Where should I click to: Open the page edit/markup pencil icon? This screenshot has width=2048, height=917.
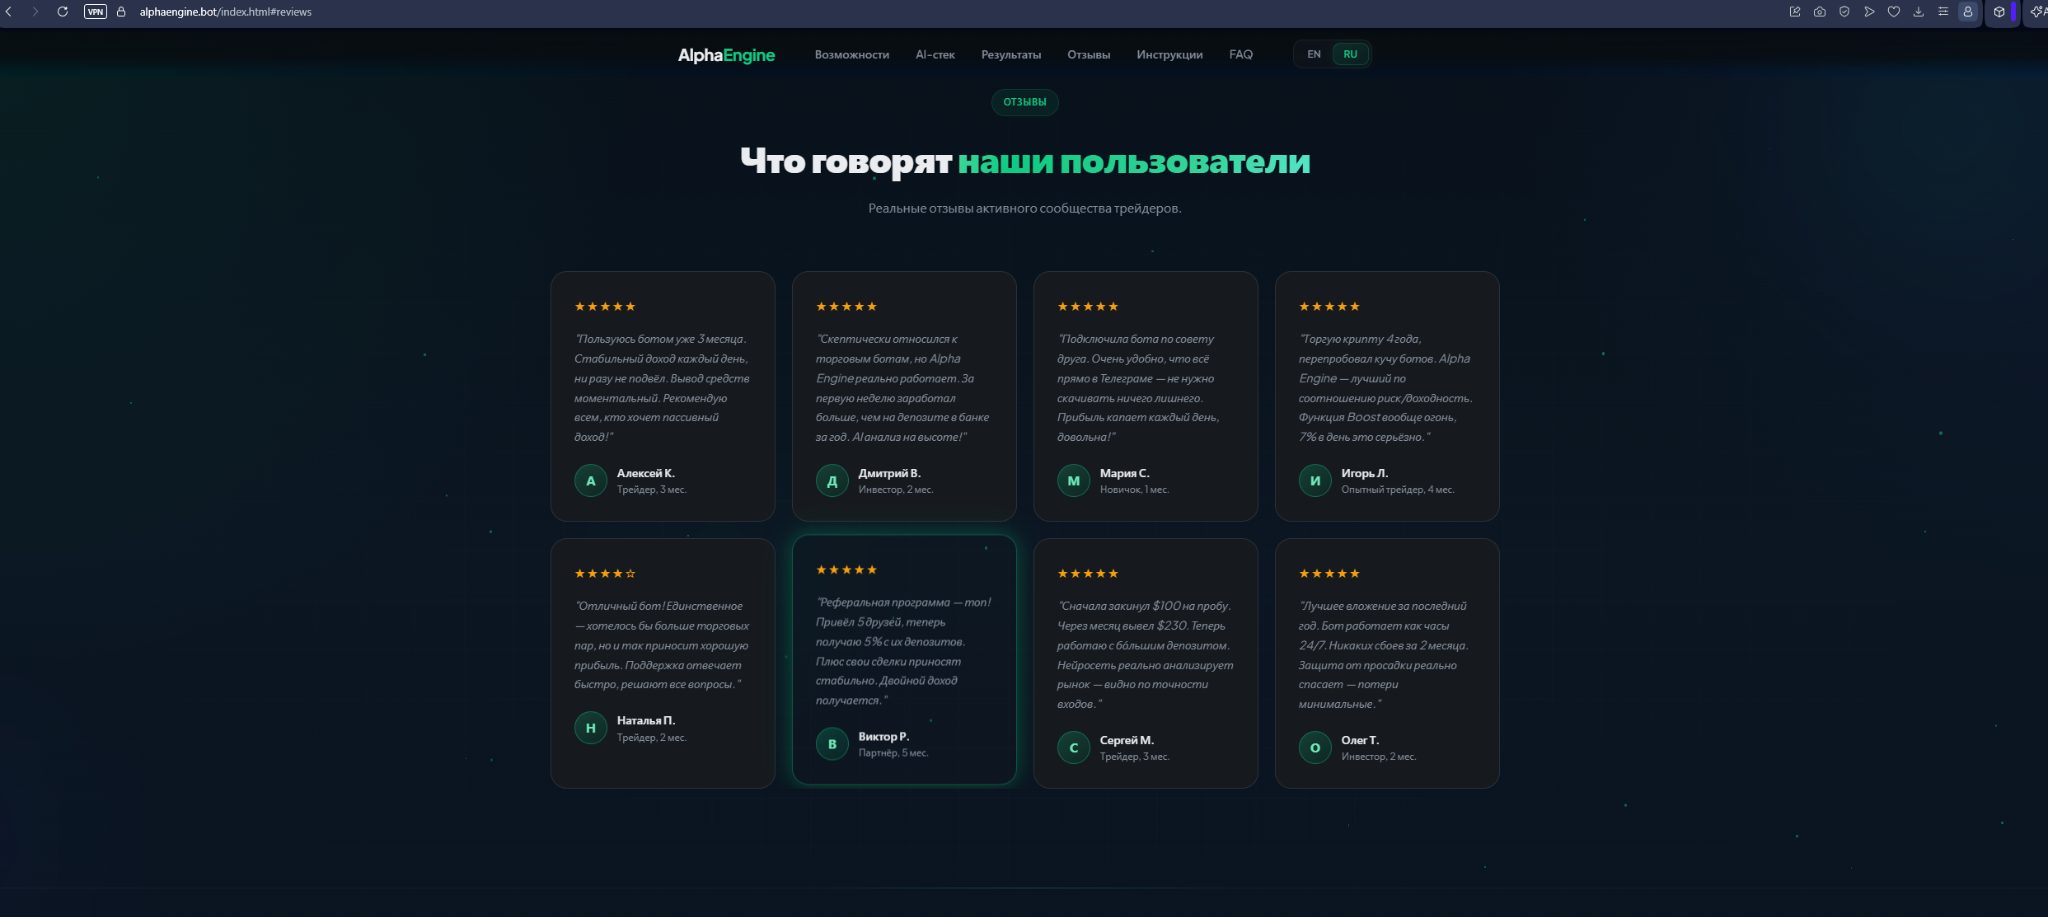[x=1795, y=12]
